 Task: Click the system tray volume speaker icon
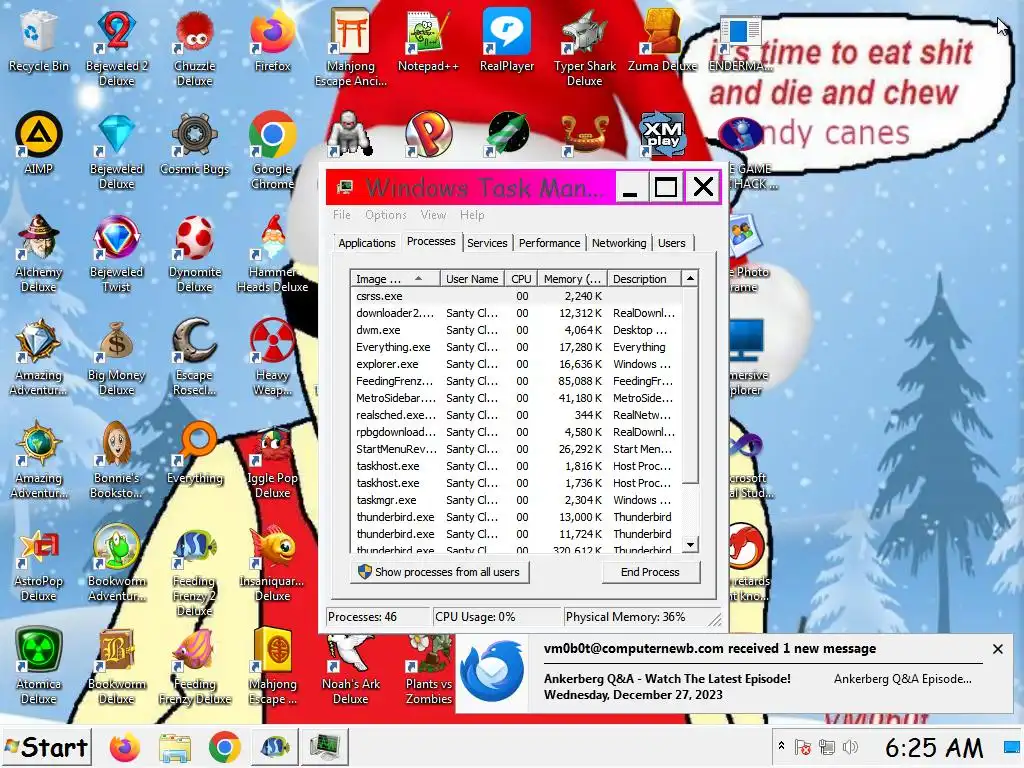point(850,747)
